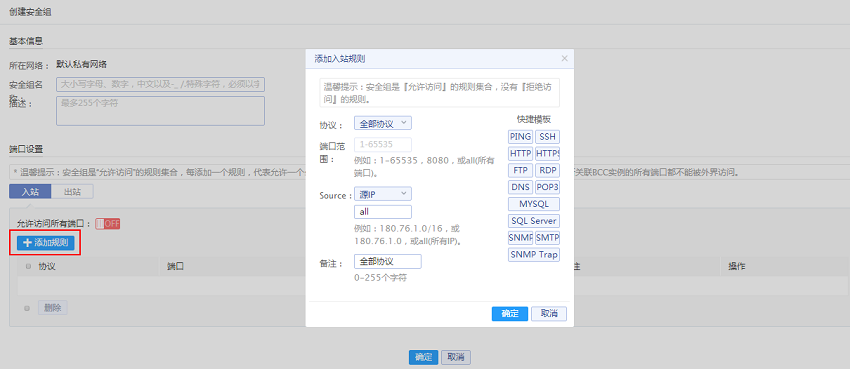
Task: Click the 协议 column header
Action: click(x=47, y=266)
